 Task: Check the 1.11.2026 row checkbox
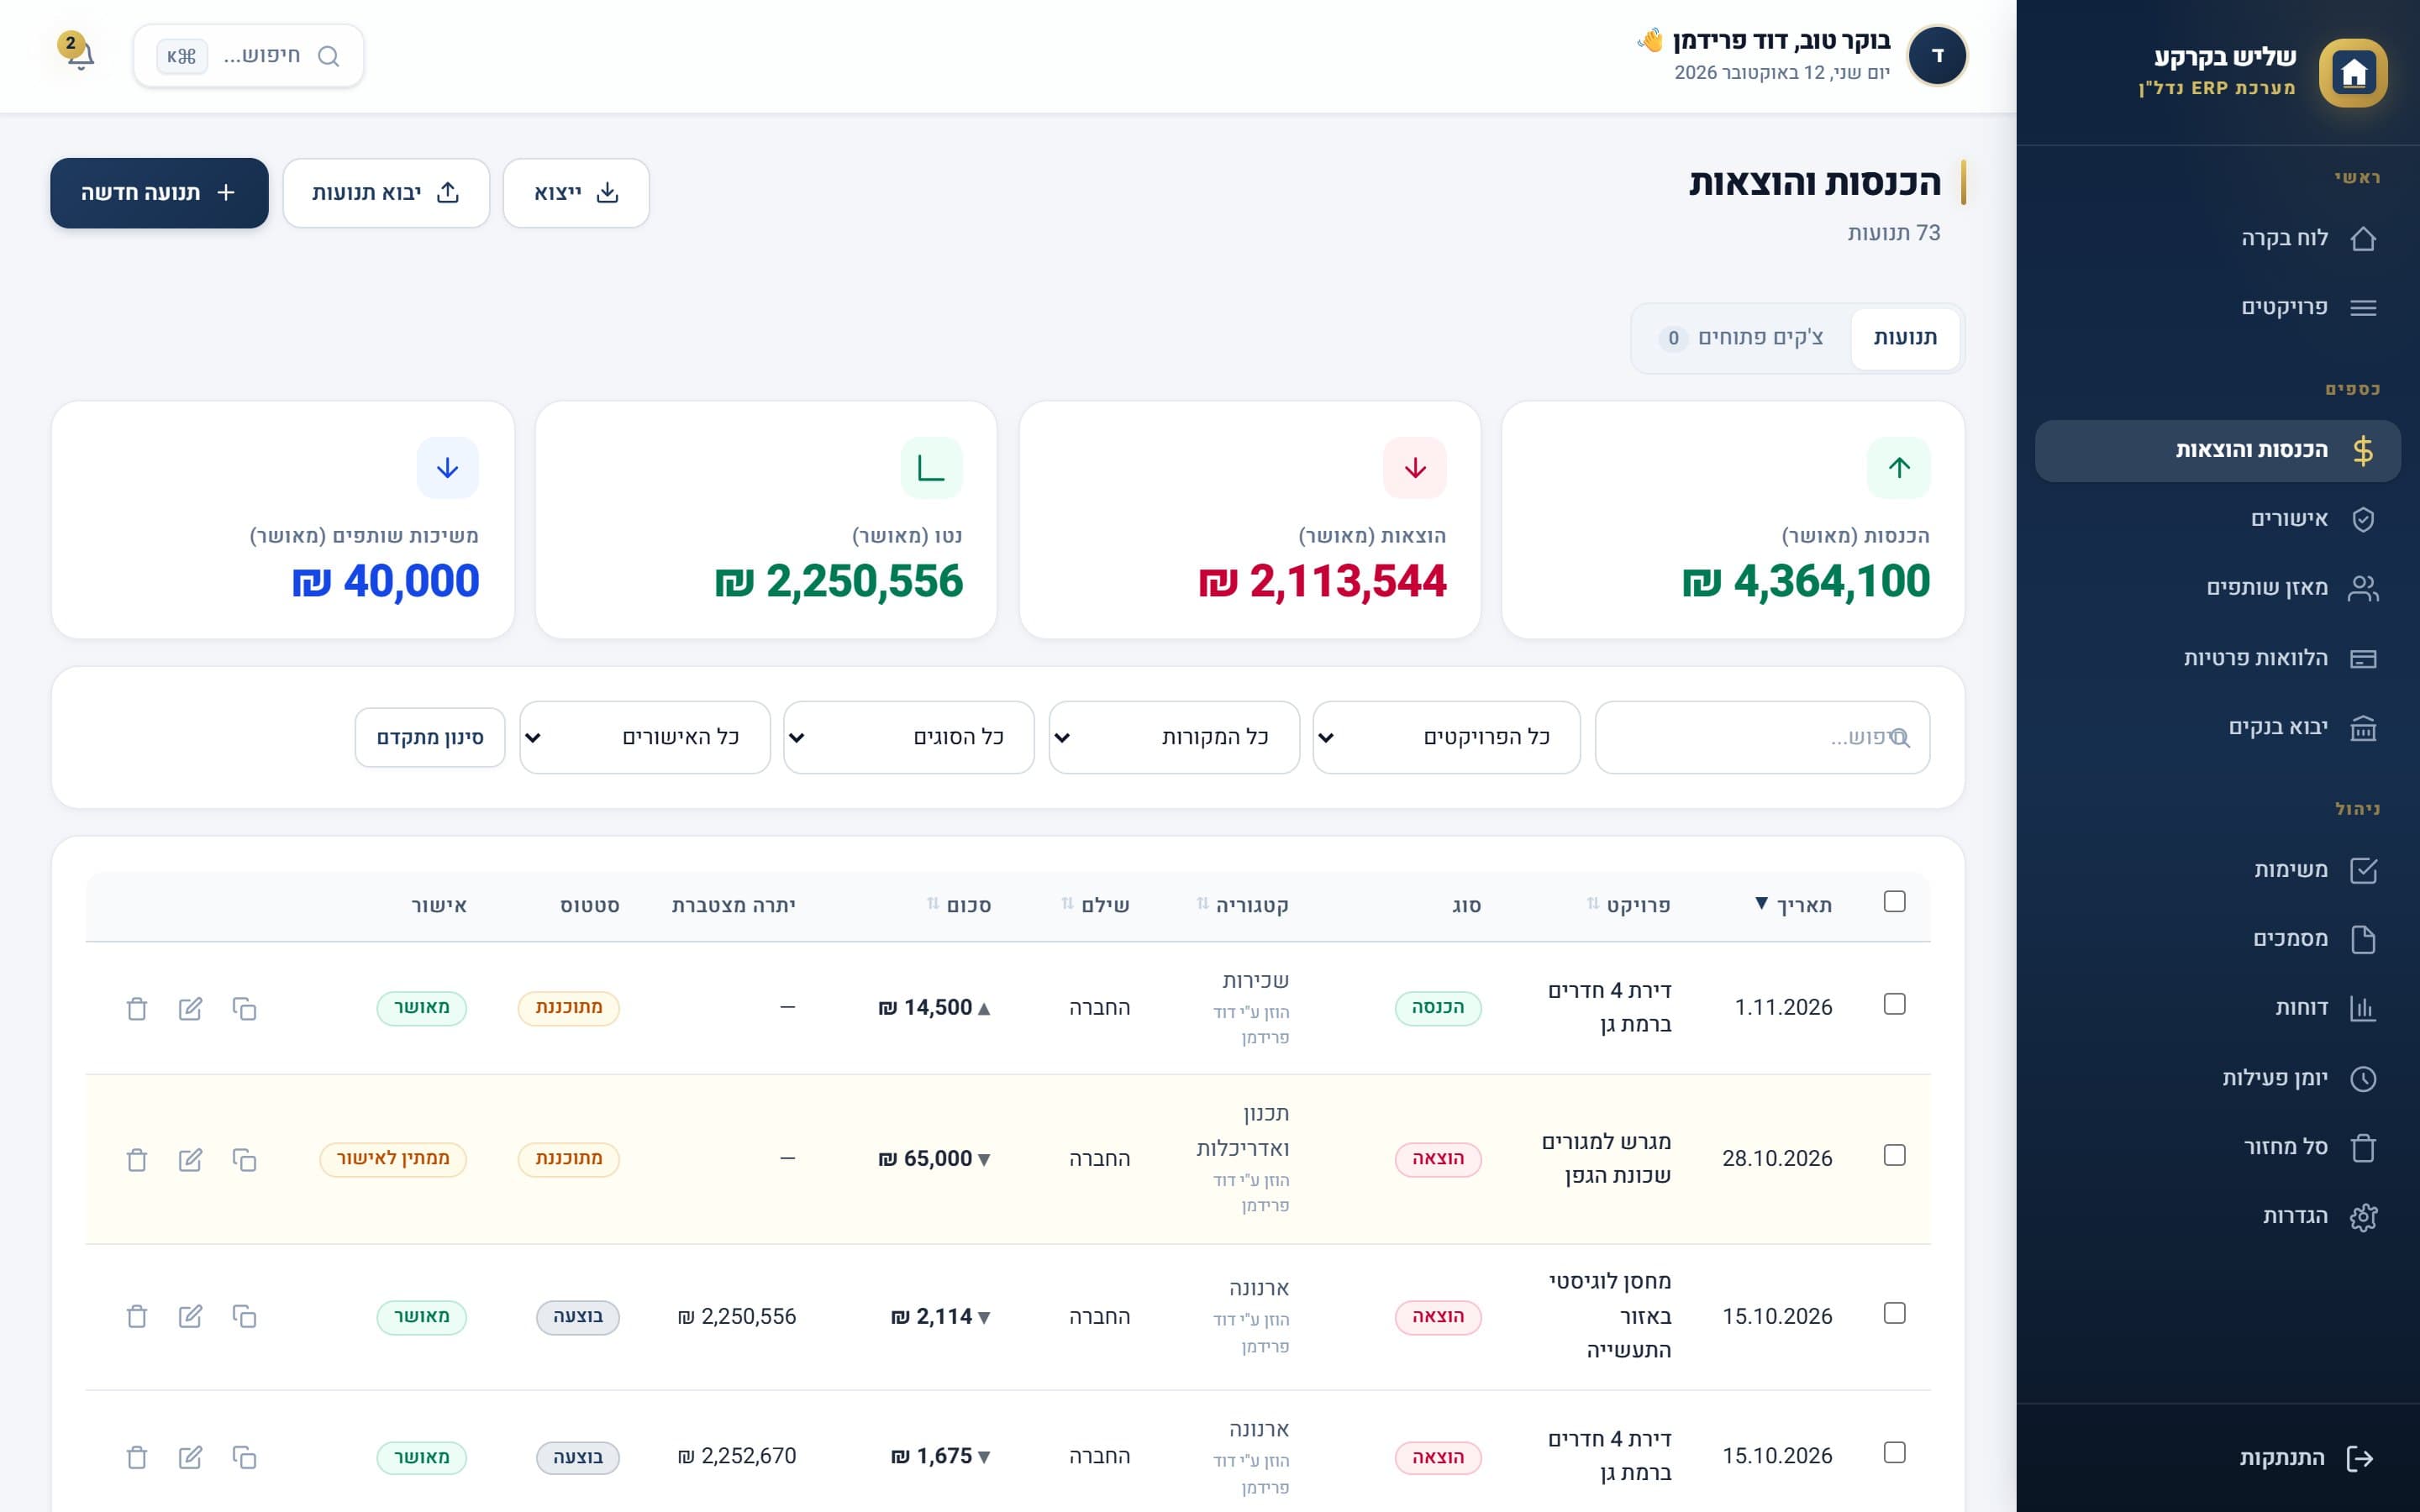tap(1894, 1004)
